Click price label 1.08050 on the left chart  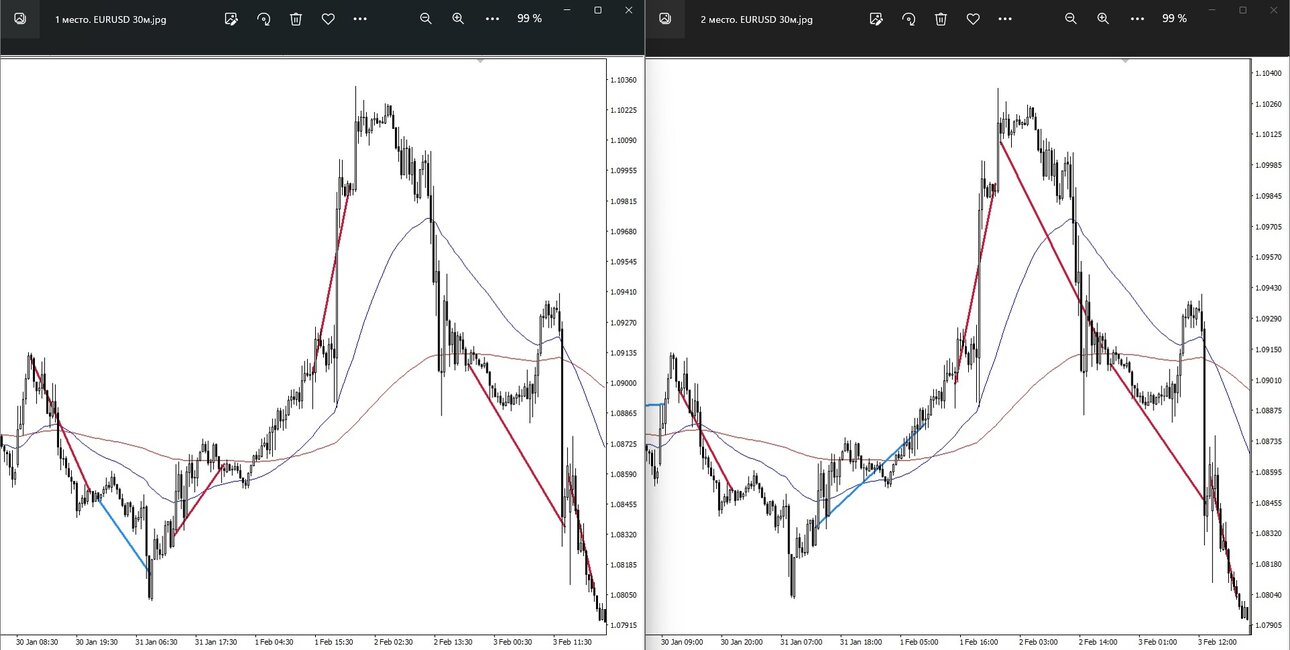(x=624, y=595)
